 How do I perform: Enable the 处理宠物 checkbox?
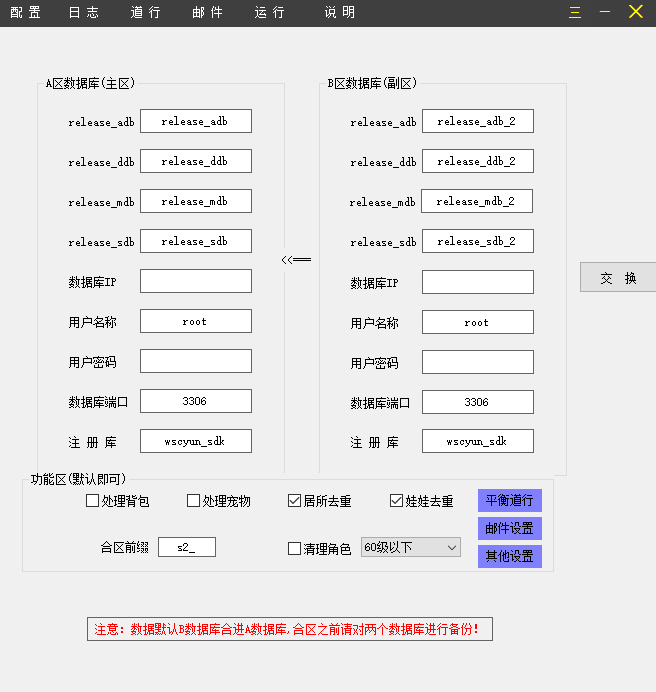pyautogui.click(x=194, y=501)
